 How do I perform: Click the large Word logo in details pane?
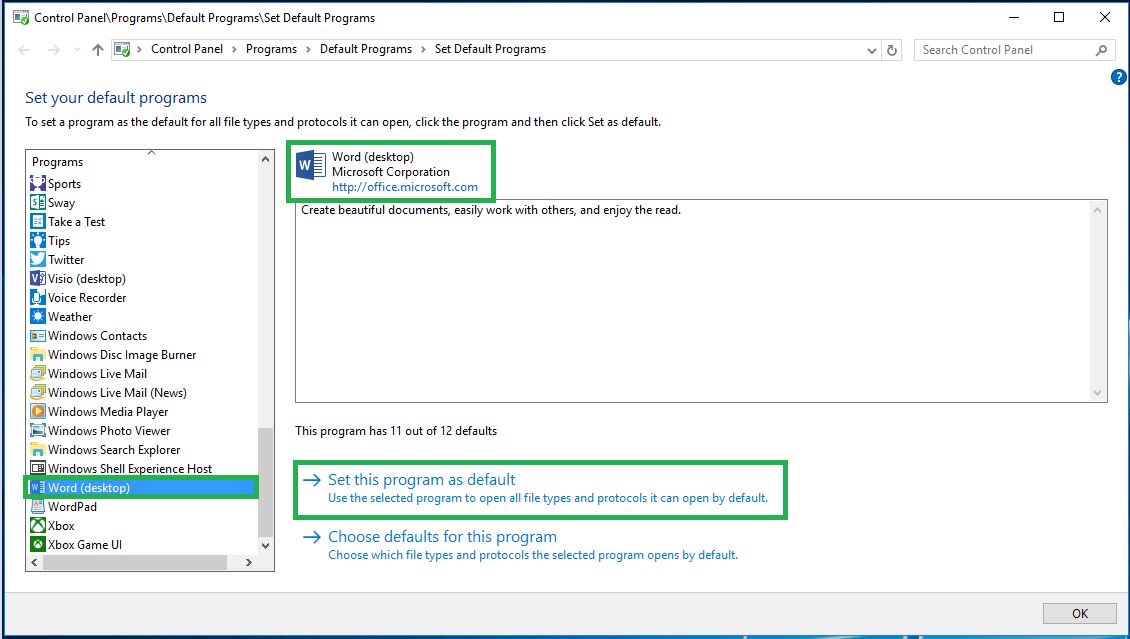click(x=311, y=166)
